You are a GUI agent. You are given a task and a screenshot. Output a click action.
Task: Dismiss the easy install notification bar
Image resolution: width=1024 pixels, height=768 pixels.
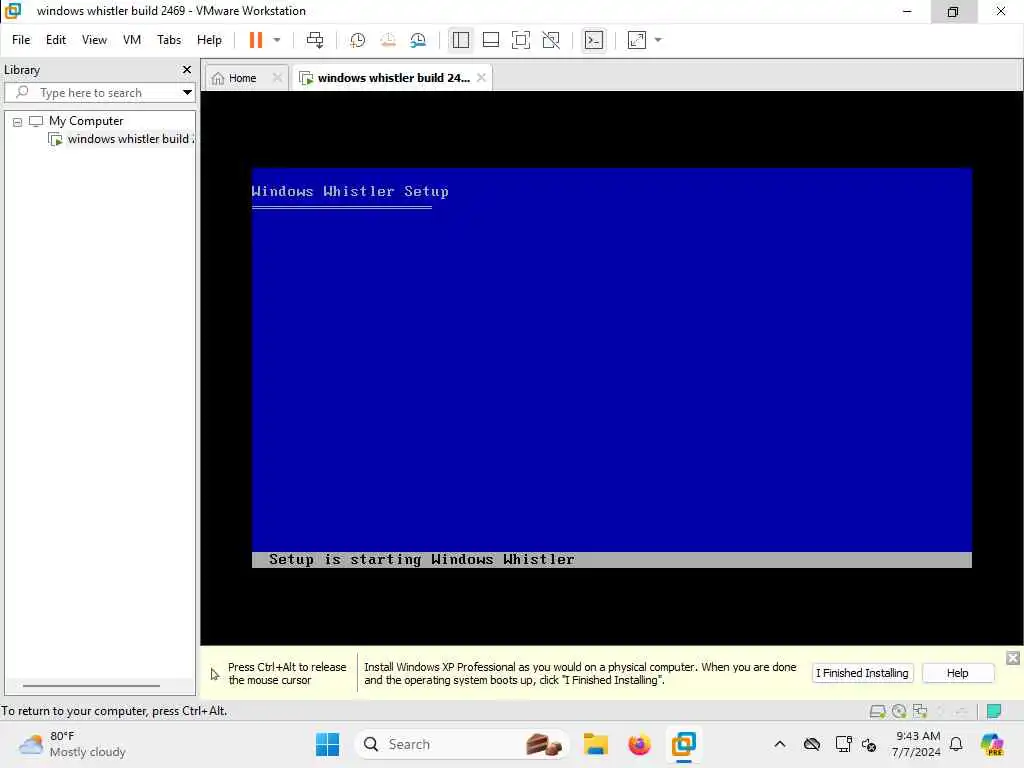pyautogui.click(x=1013, y=658)
